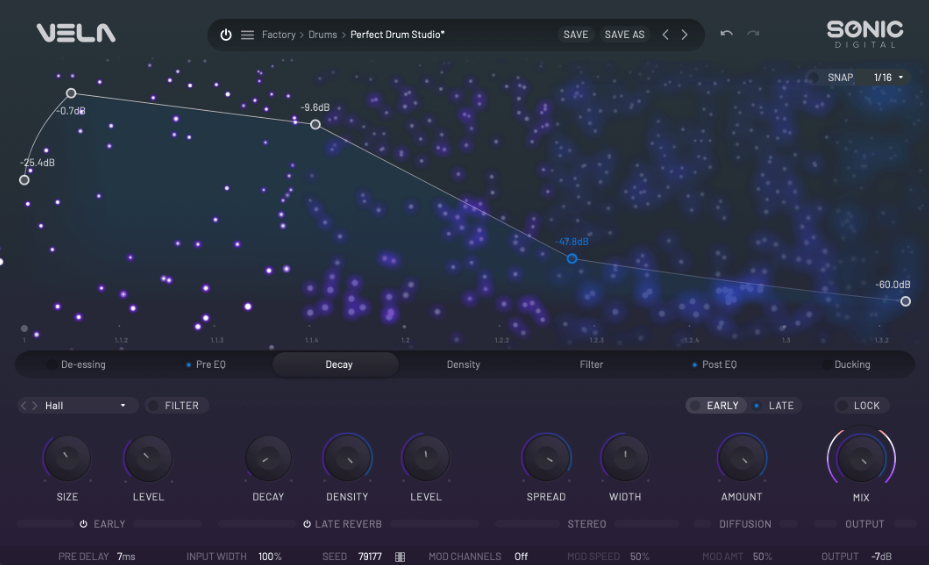Switch to the Density tab
This screenshot has height=565, width=929.
[463, 365]
